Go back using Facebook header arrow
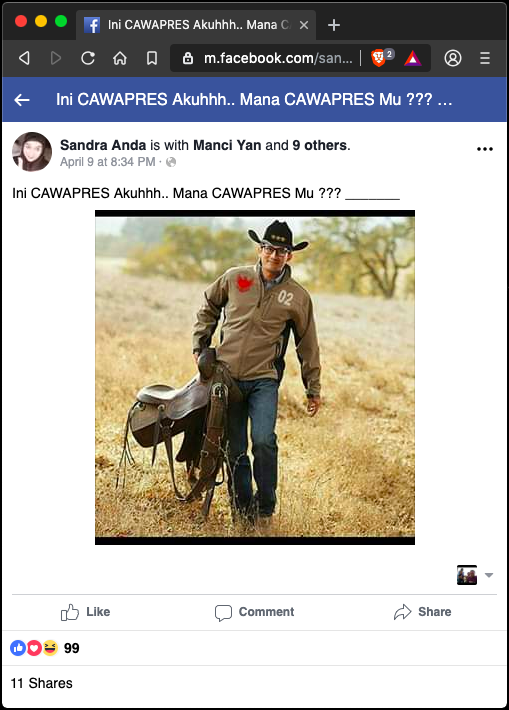The height and width of the screenshot is (710, 509). [22, 100]
